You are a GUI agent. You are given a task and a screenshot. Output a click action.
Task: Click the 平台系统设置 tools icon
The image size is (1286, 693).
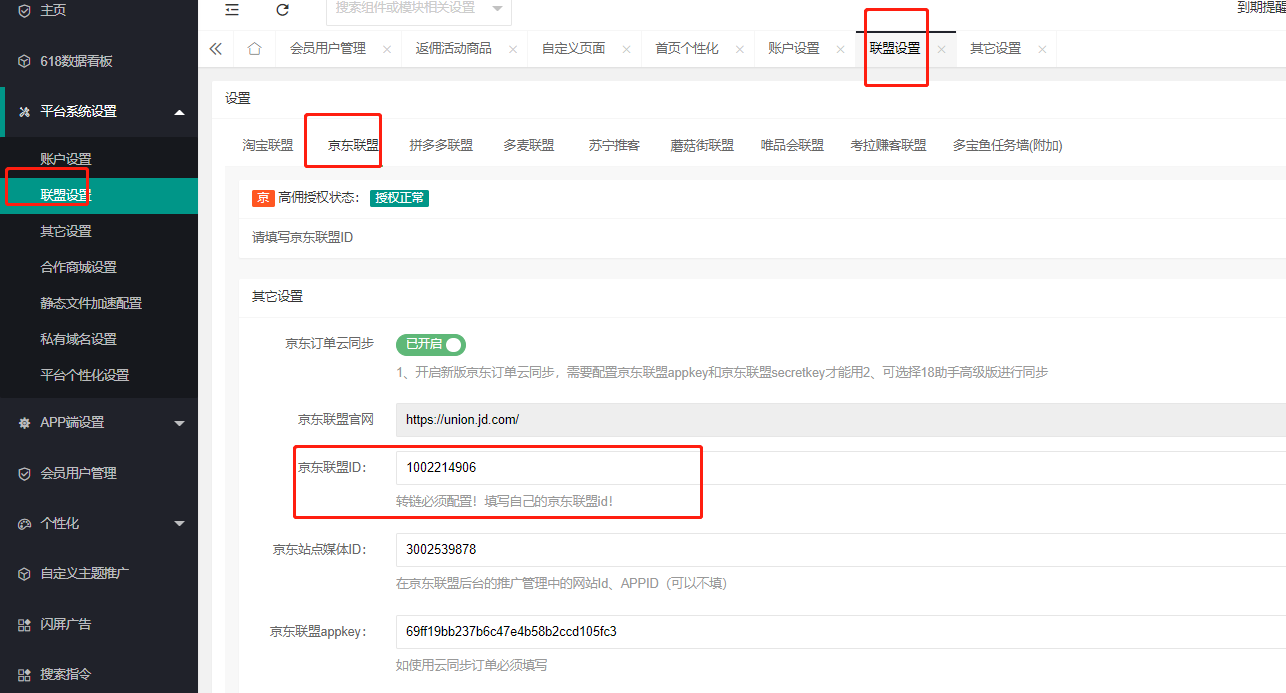tap(25, 111)
